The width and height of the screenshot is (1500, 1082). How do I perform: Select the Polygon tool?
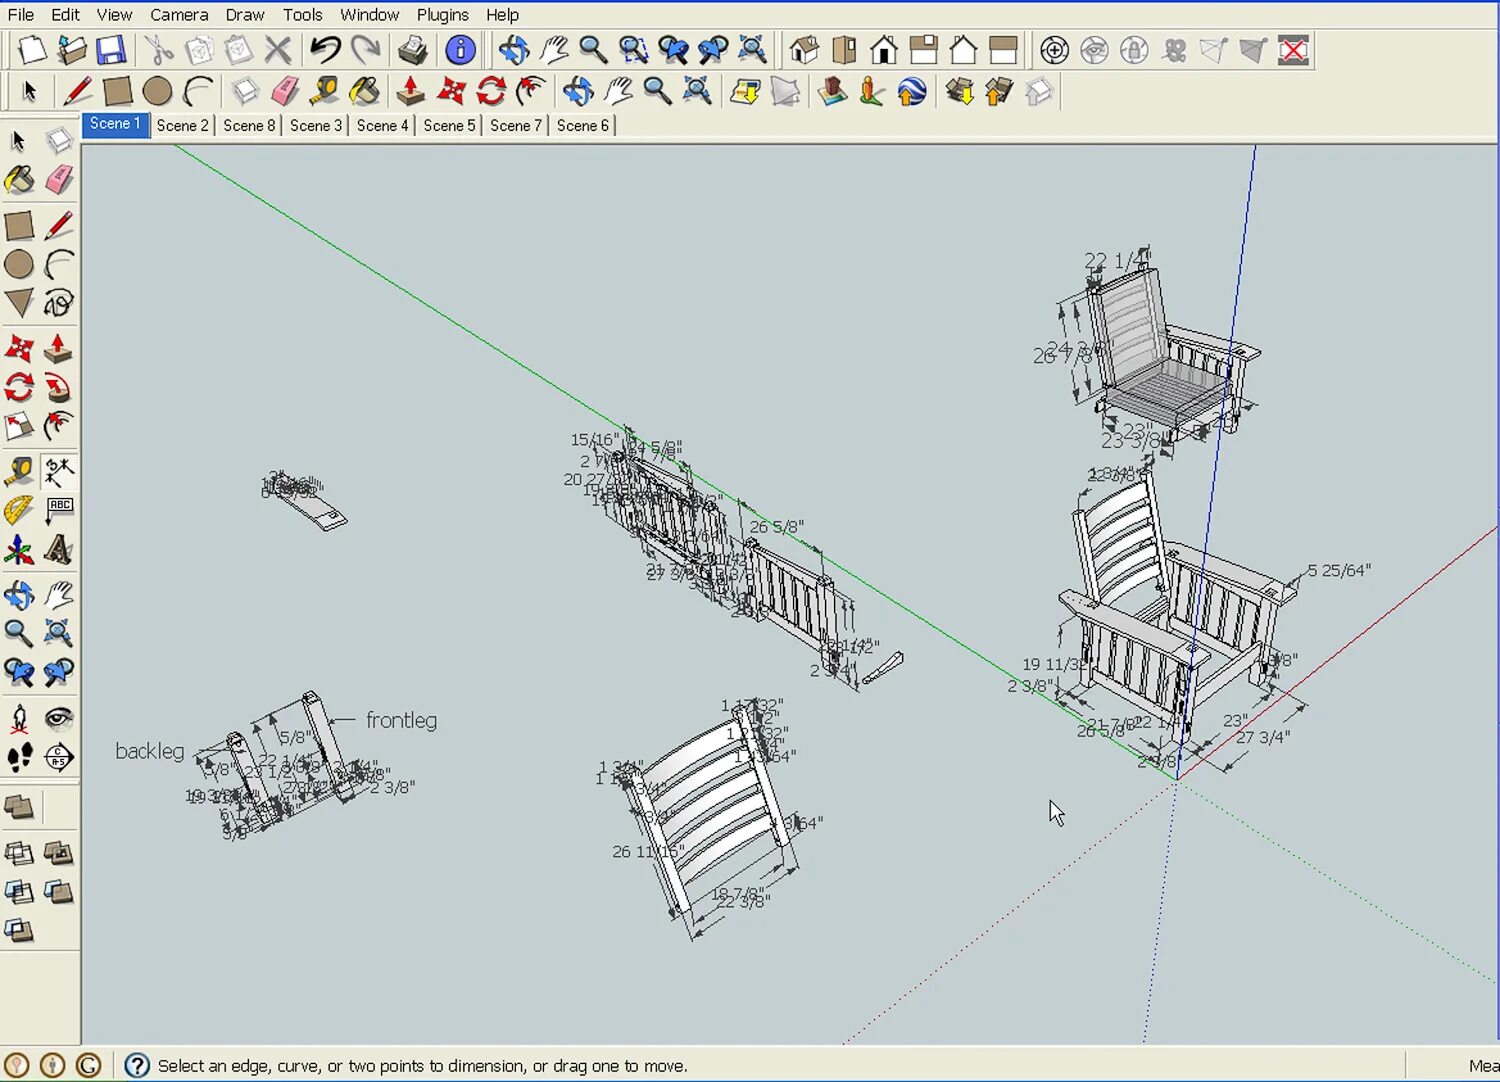[x=19, y=302]
